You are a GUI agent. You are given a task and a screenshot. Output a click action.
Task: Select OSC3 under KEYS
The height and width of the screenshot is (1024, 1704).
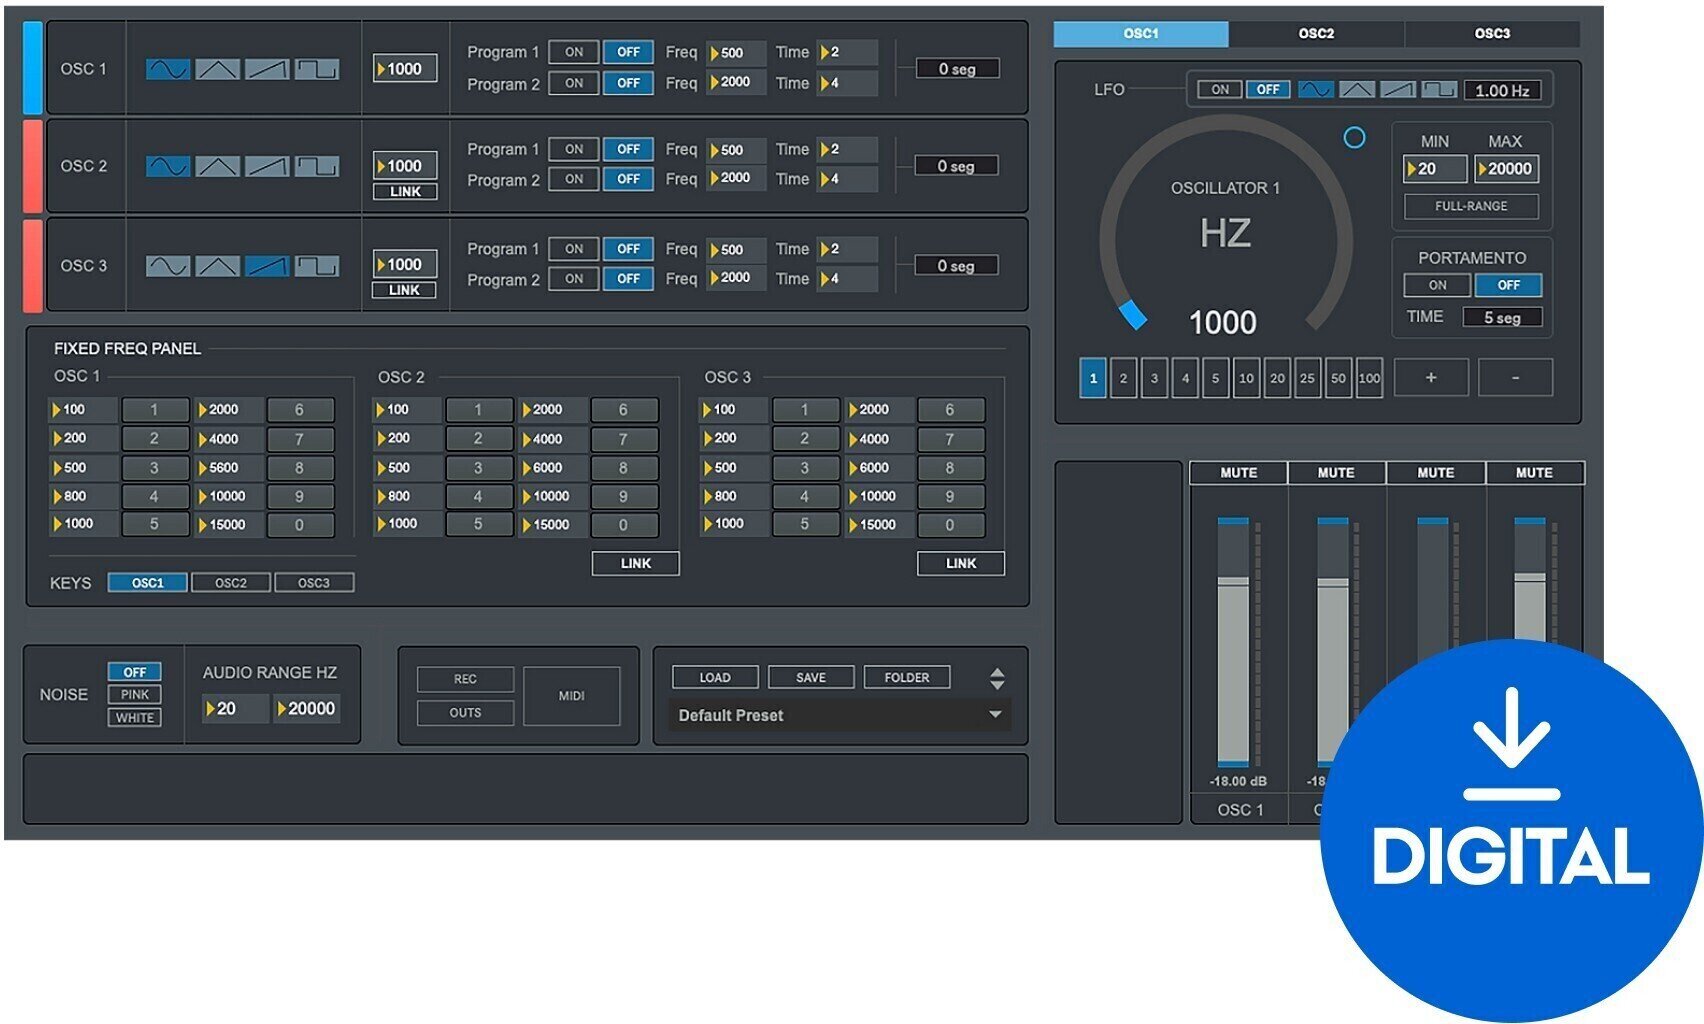tap(316, 581)
